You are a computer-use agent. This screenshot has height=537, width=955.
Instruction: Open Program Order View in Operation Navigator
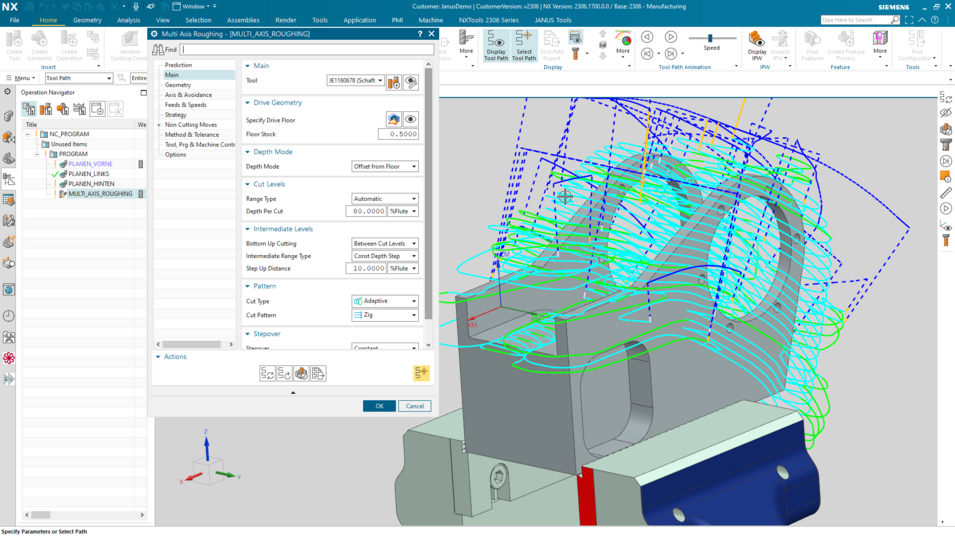29,109
